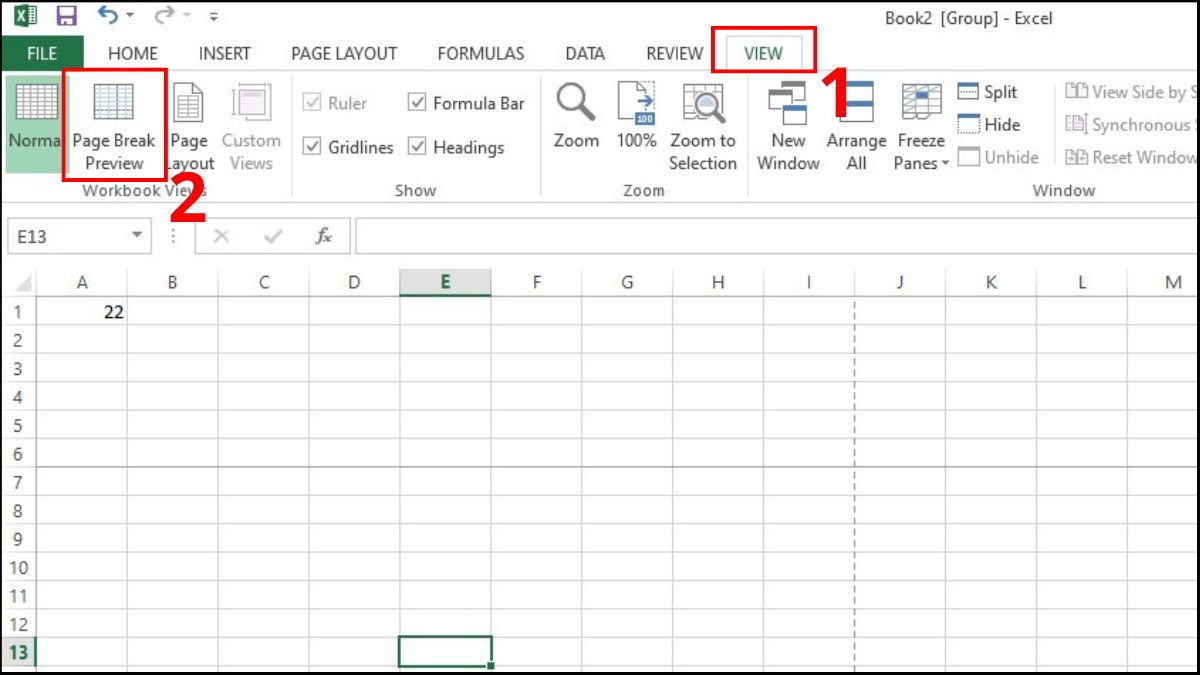Viewport: 1200px width, 675px height.
Task: Click Reset Window Position
Action: click(x=1131, y=157)
